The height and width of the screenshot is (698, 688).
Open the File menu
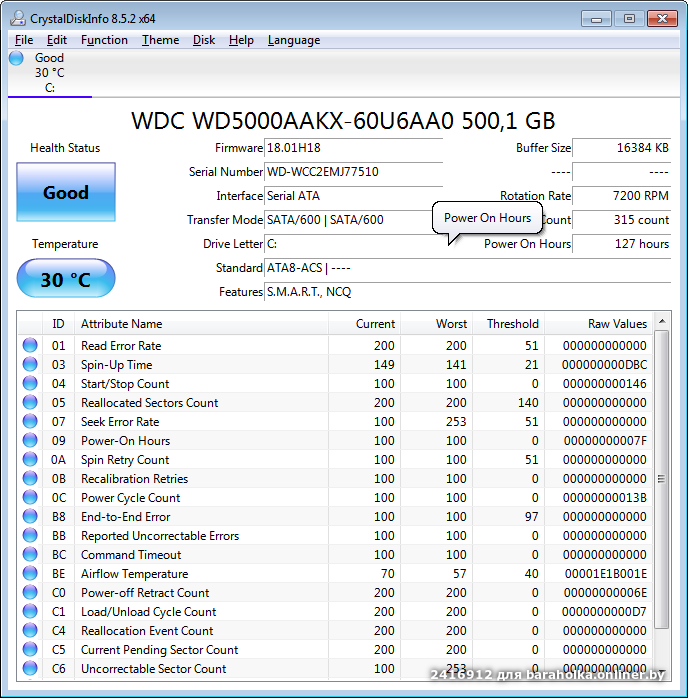click(x=24, y=40)
